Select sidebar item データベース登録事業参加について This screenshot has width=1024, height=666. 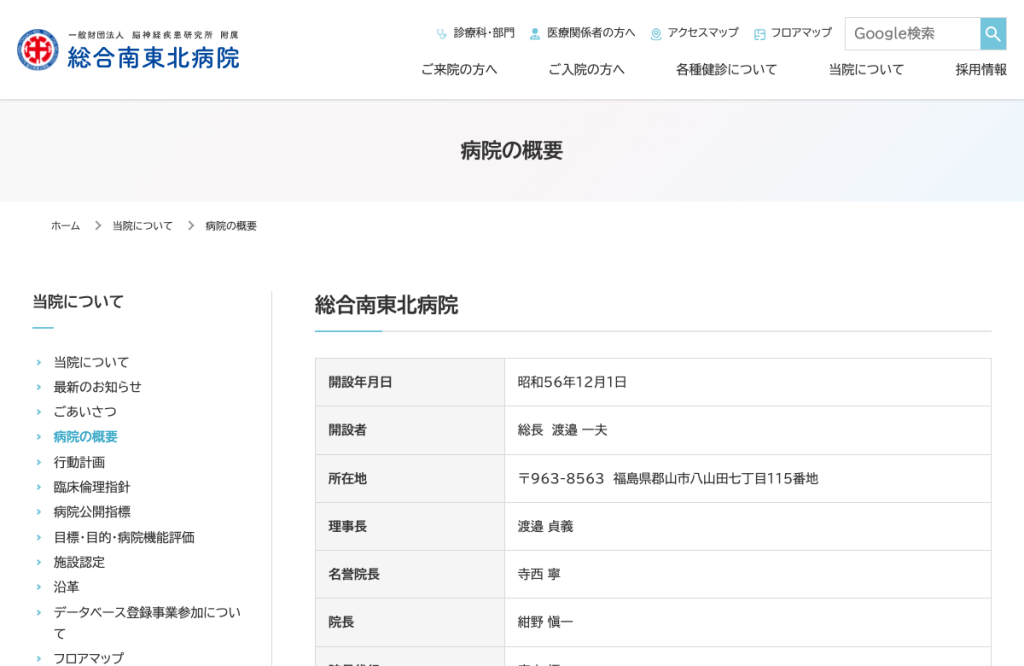pyautogui.click(x=147, y=623)
